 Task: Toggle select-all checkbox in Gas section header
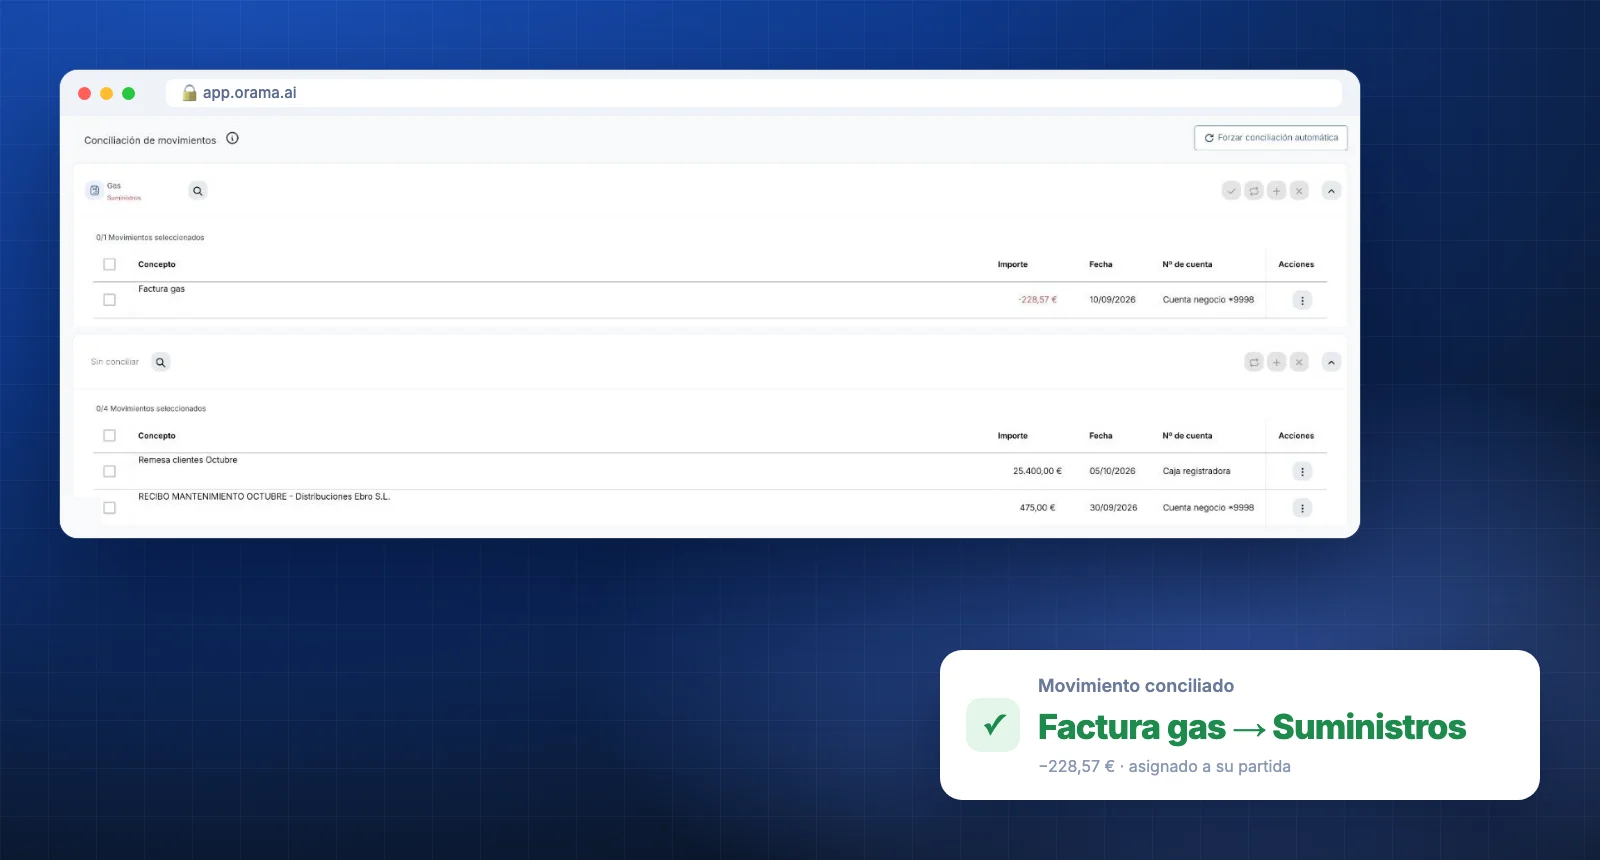coord(110,265)
